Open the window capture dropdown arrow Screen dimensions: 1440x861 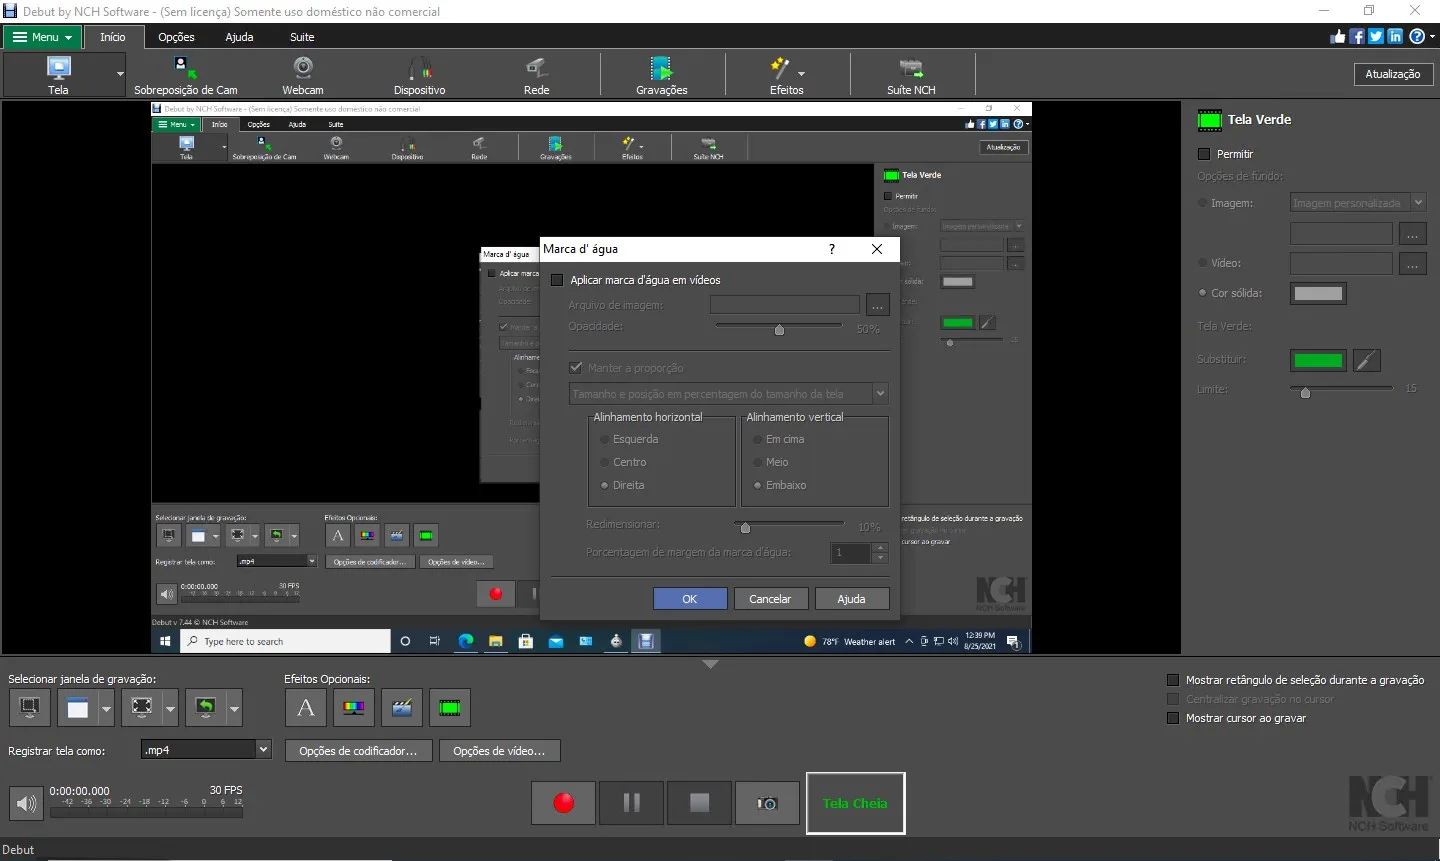click(x=106, y=708)
